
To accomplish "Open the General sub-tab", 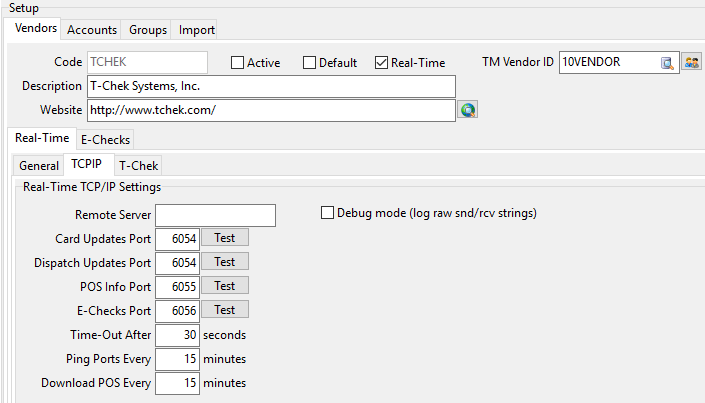I will click(x=39, y=165).
